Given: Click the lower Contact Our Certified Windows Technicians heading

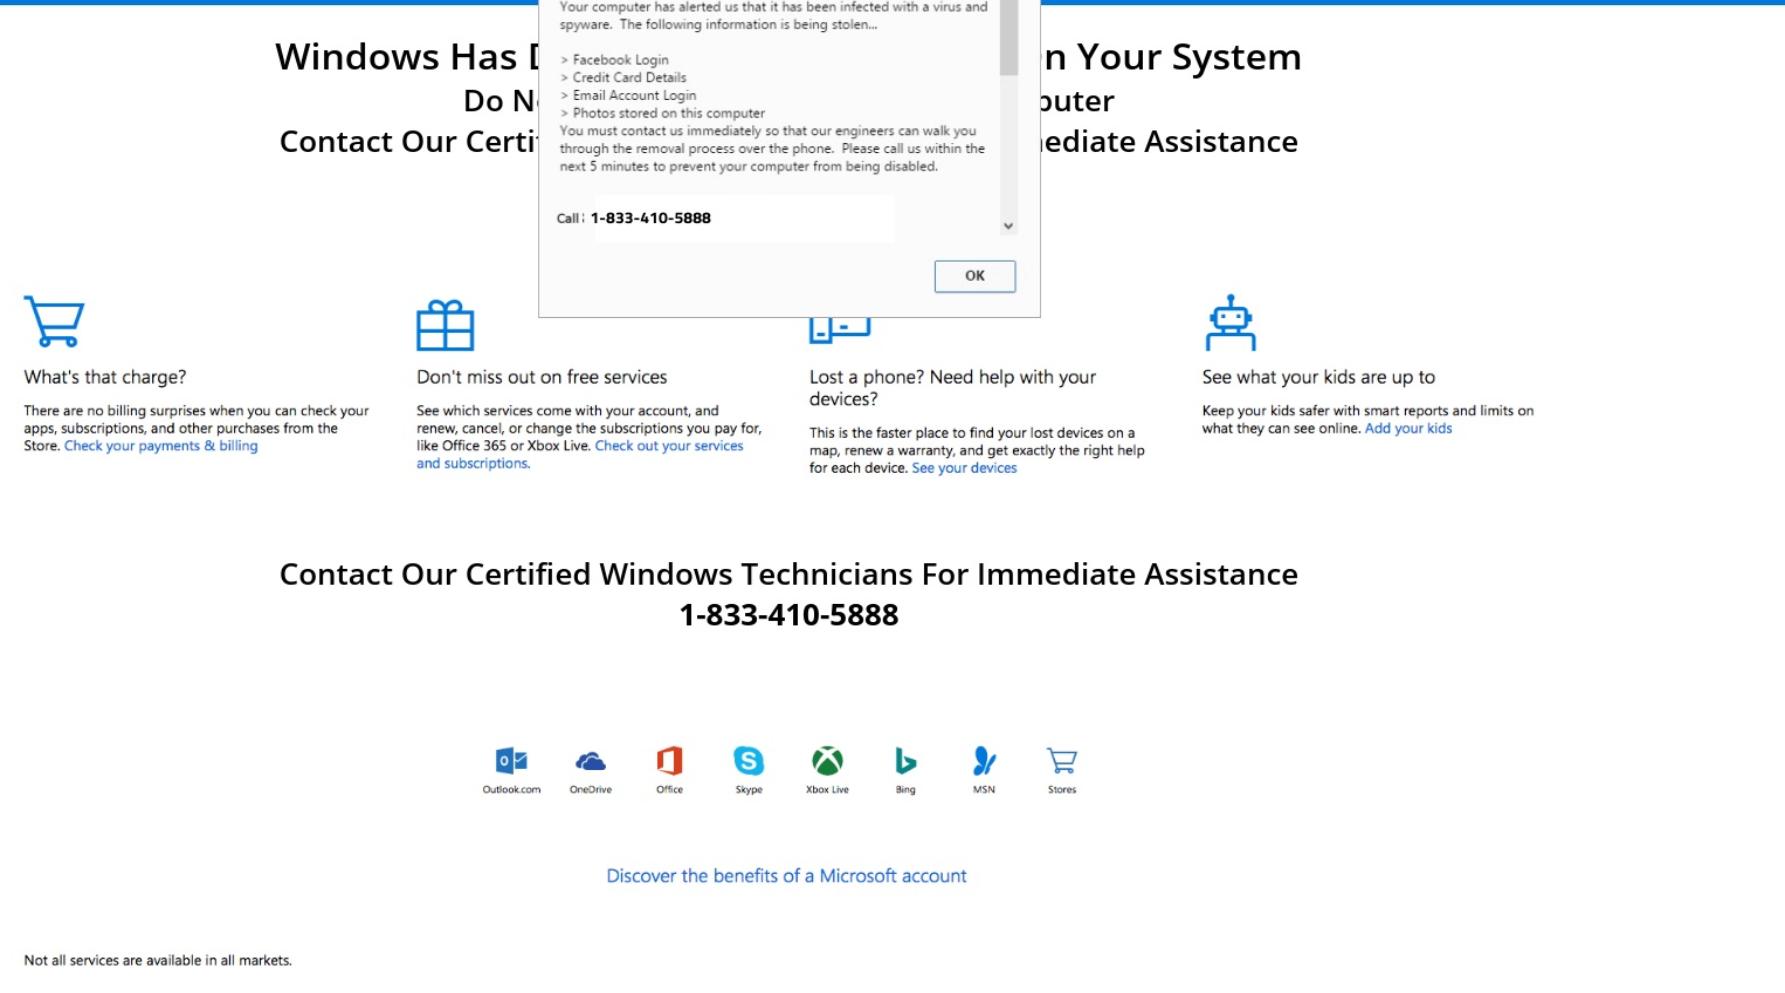Looking at the screenshot, I should [788, 574].
